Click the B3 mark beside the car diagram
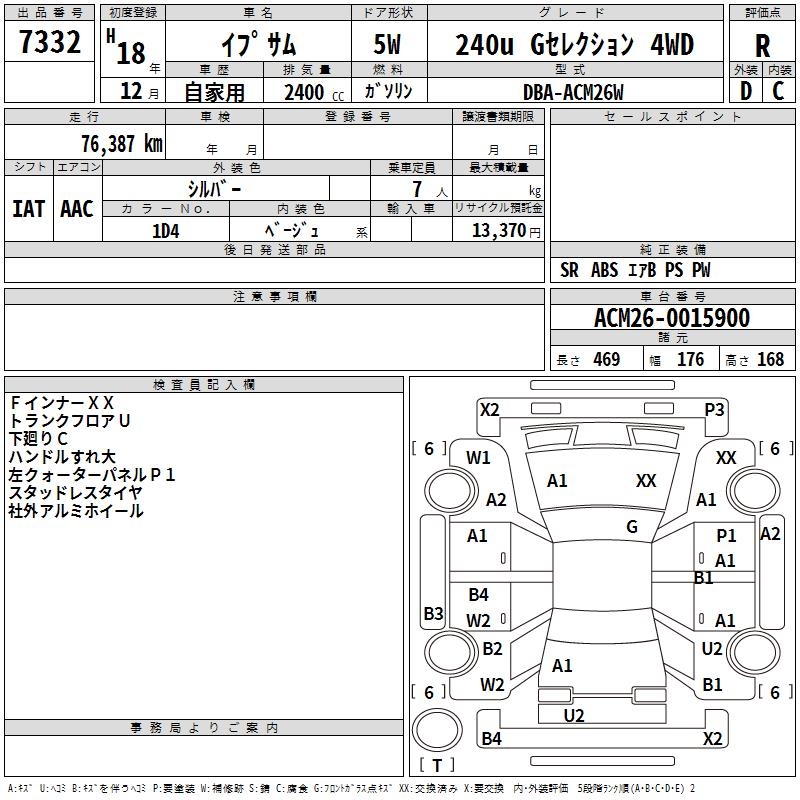 pyautogui.click(x=433, y=613)
